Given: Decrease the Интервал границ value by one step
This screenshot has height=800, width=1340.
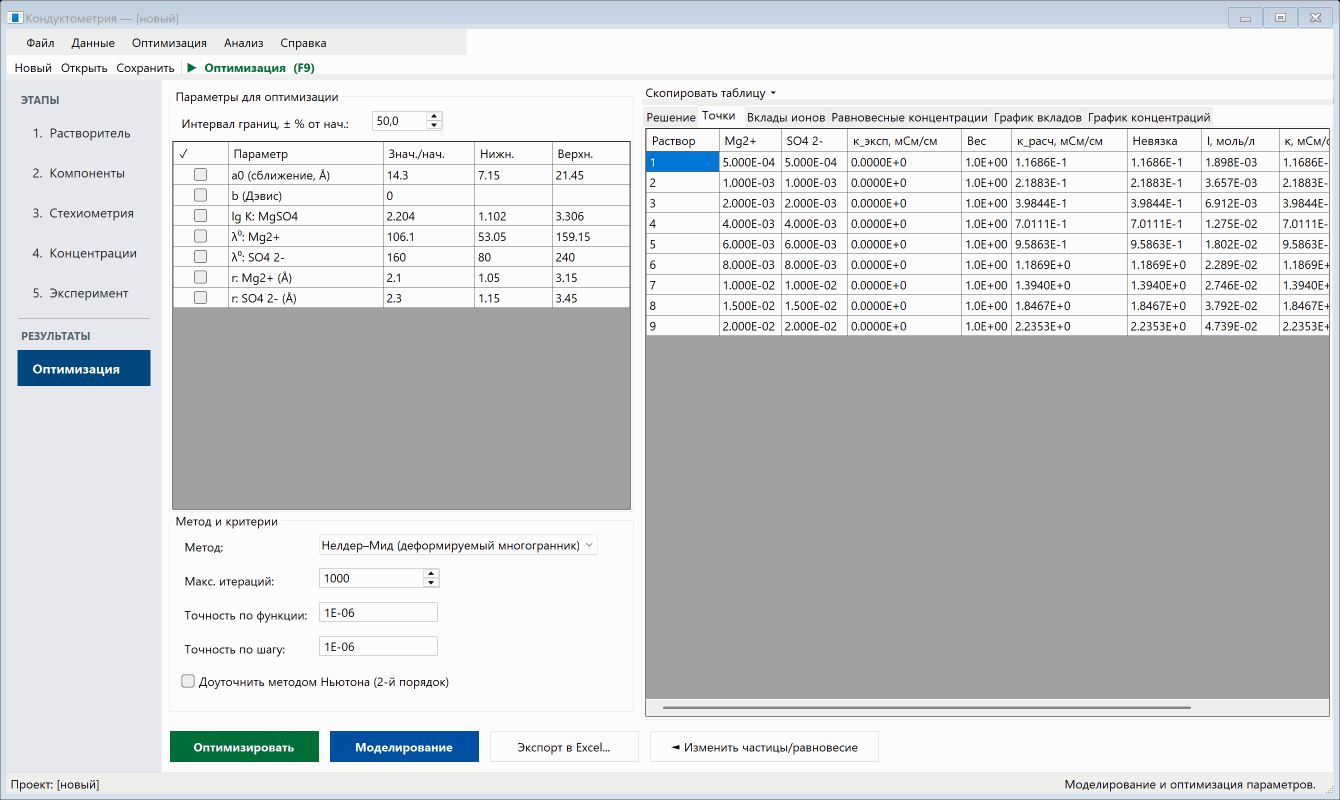Looking at the screenshot, I should click(x=434, y=125).
